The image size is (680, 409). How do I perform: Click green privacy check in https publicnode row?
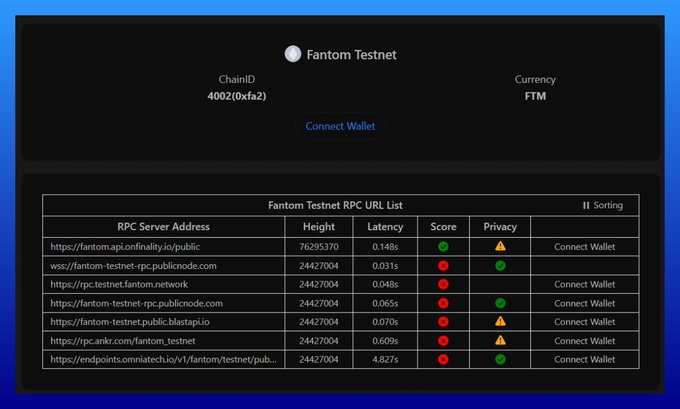coord(500,303)
